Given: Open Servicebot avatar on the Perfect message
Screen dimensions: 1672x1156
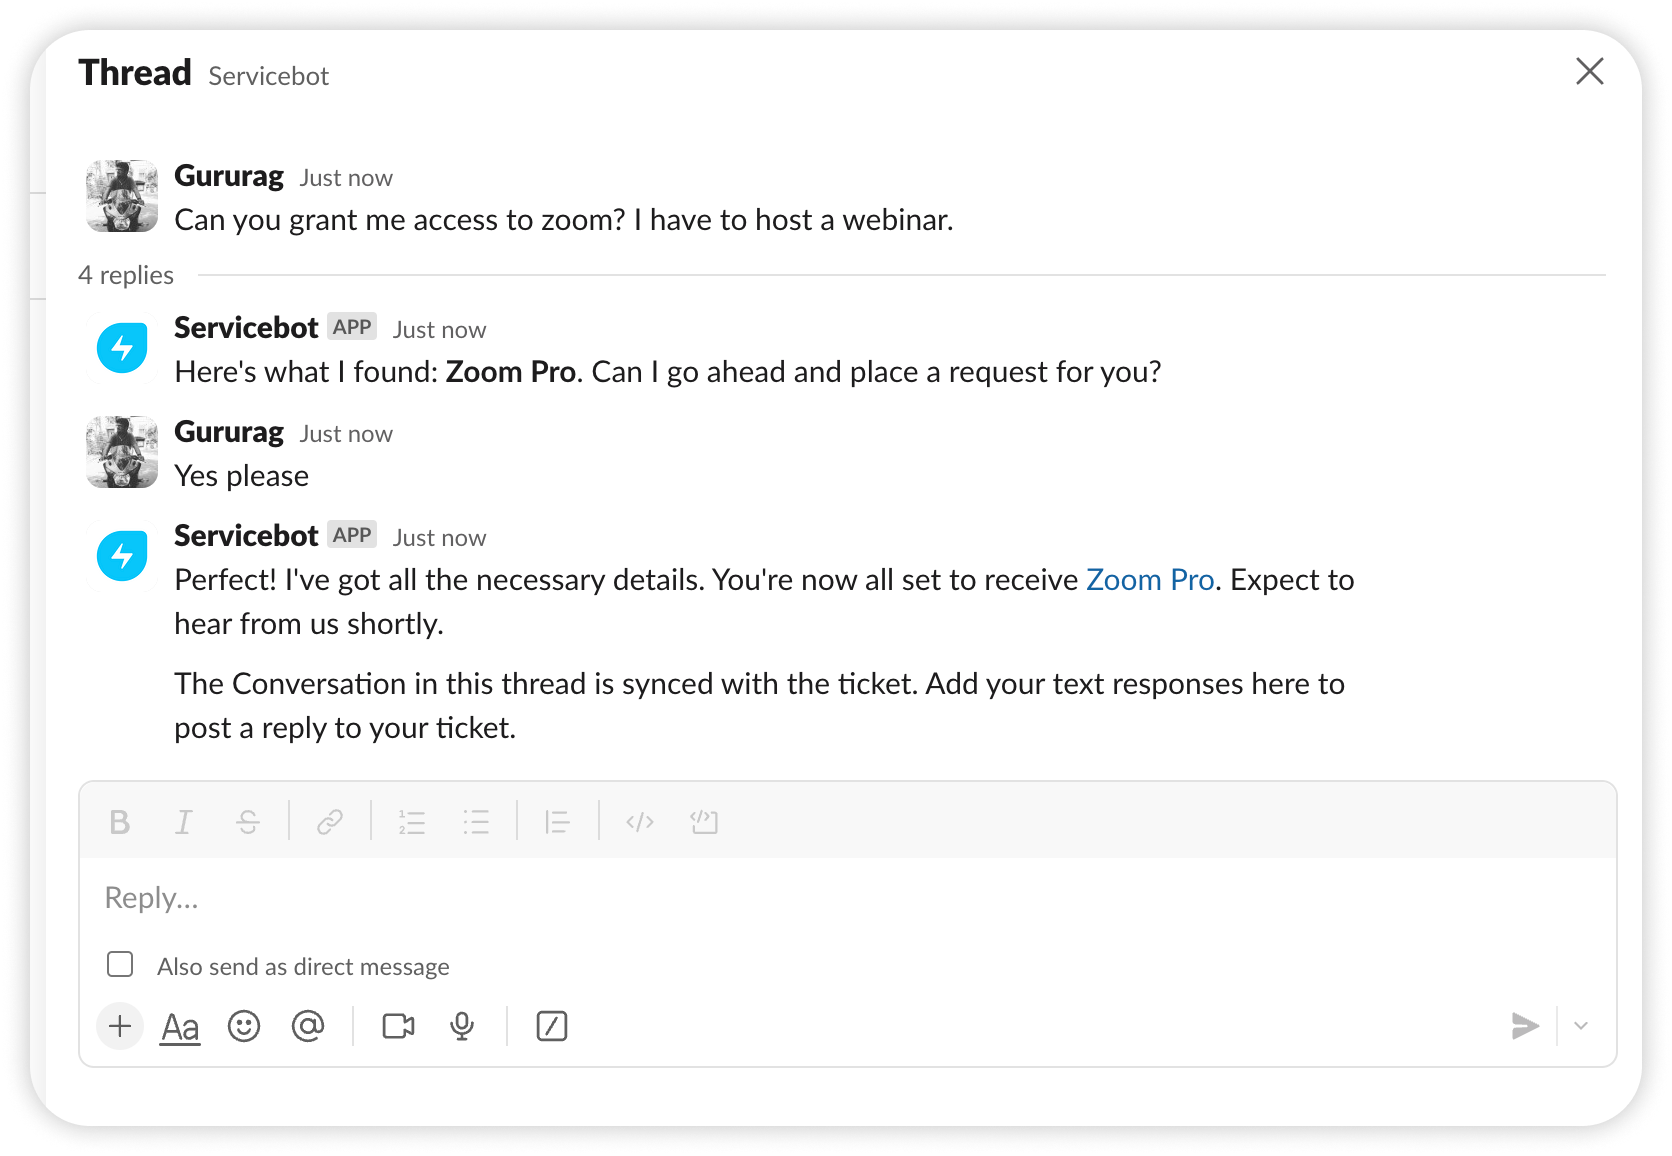Looking at the screenshot, I should (x=122, y=556).
